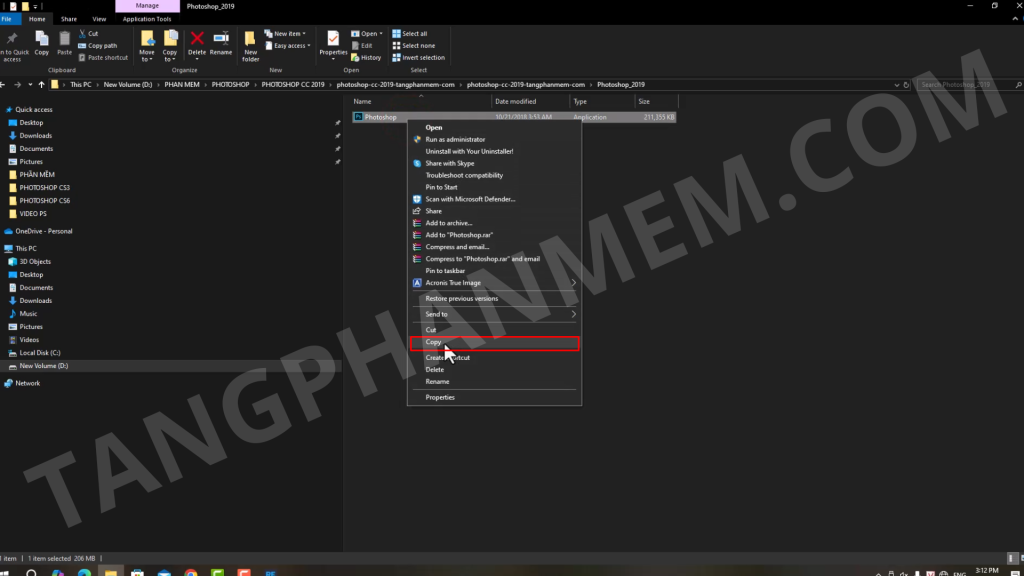This screenshot has width=1024, height=576.
Task: Click the red Delete icon in ribbon
Action: coord(197,40)
